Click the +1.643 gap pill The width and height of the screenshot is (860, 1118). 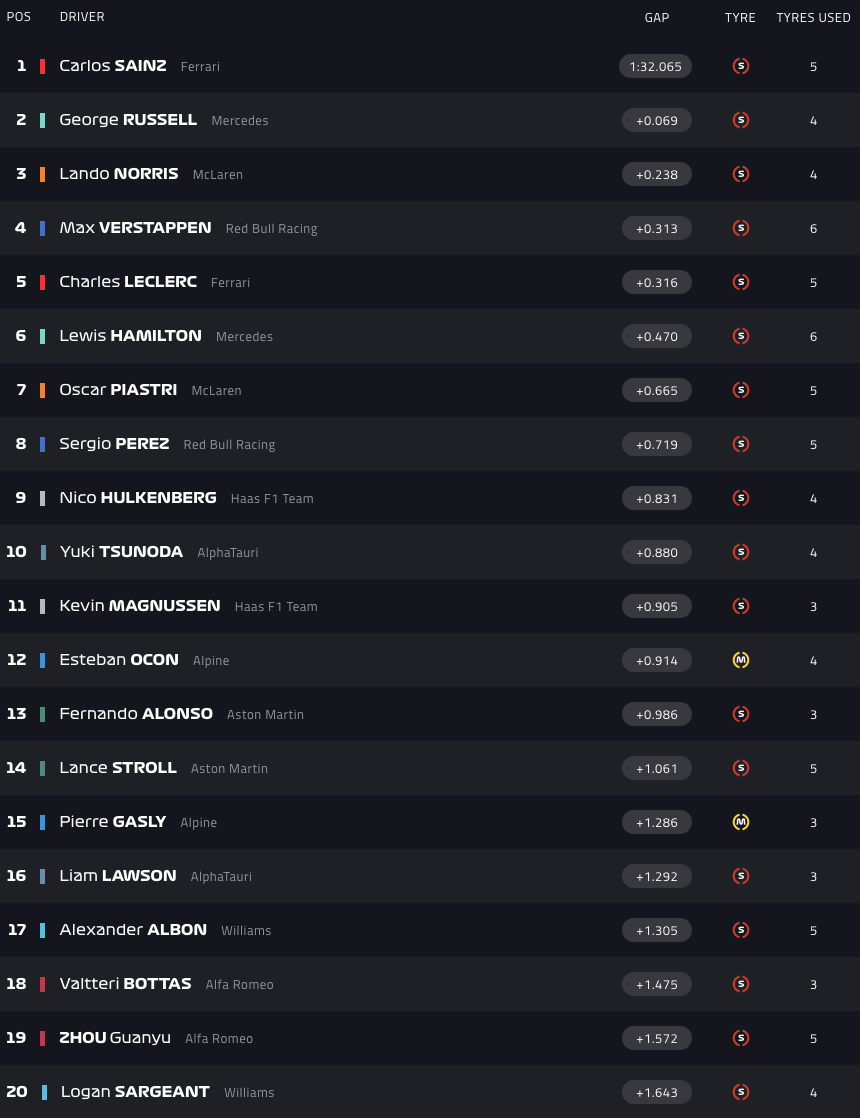[656, 1092]
